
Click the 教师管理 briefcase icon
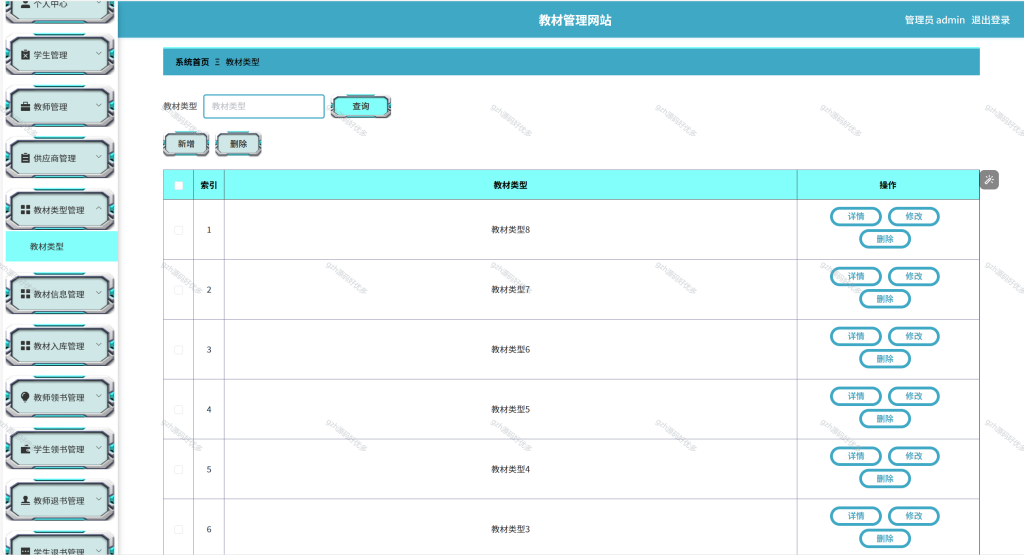pos(25,106)
